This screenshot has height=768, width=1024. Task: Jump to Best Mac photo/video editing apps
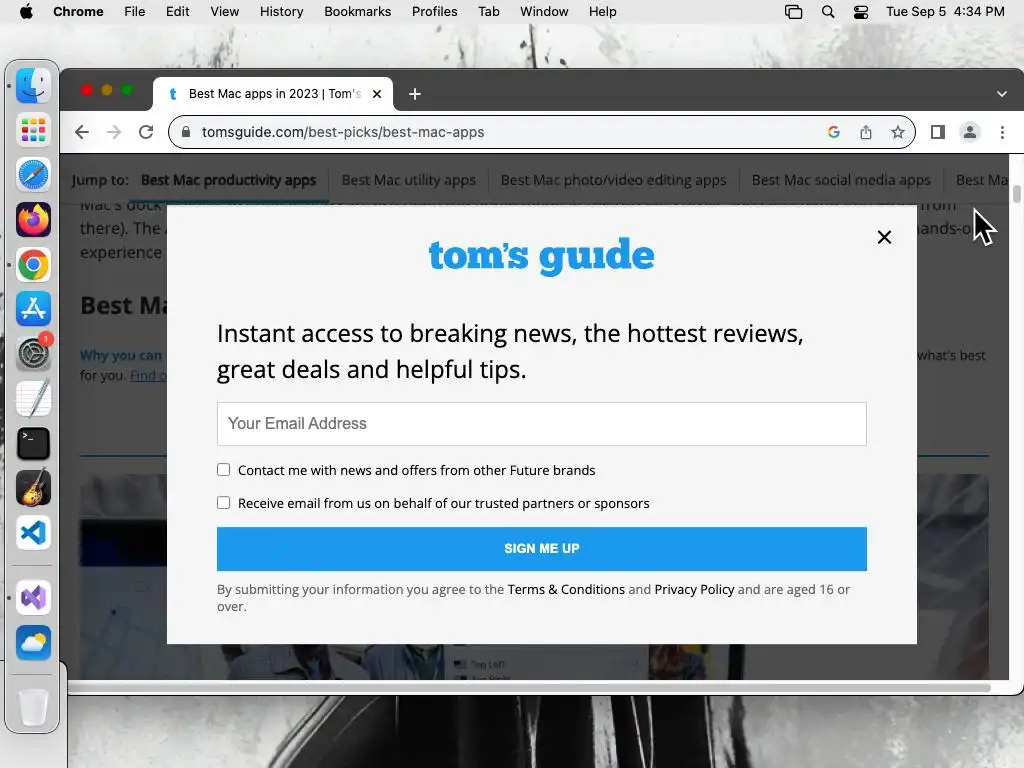pos(613,180)
